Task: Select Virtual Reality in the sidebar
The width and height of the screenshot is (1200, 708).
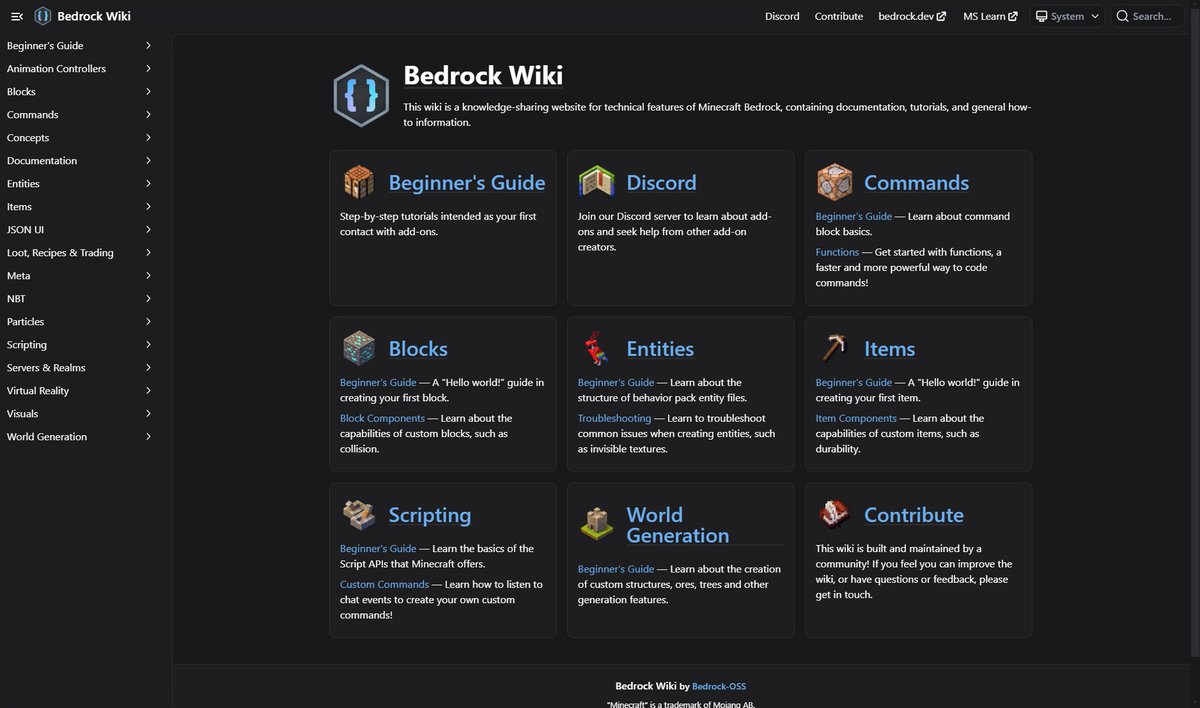Action: [38, 391]
